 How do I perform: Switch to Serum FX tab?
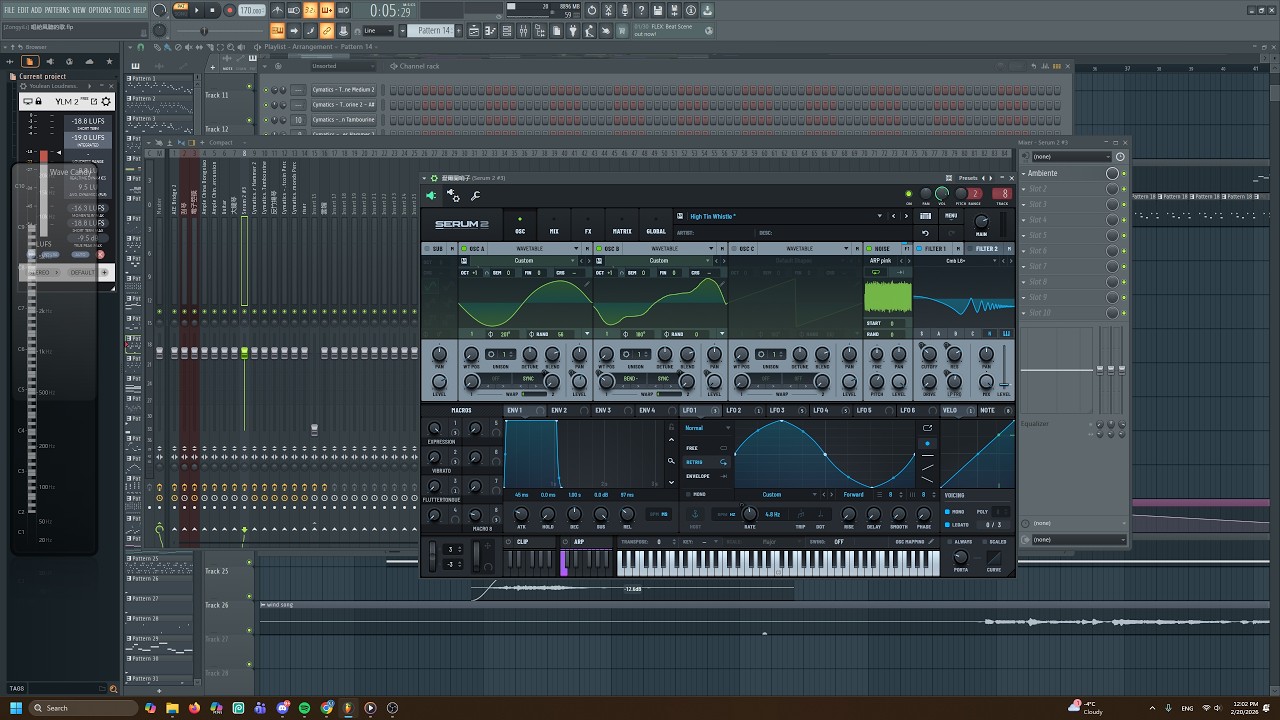588,225
